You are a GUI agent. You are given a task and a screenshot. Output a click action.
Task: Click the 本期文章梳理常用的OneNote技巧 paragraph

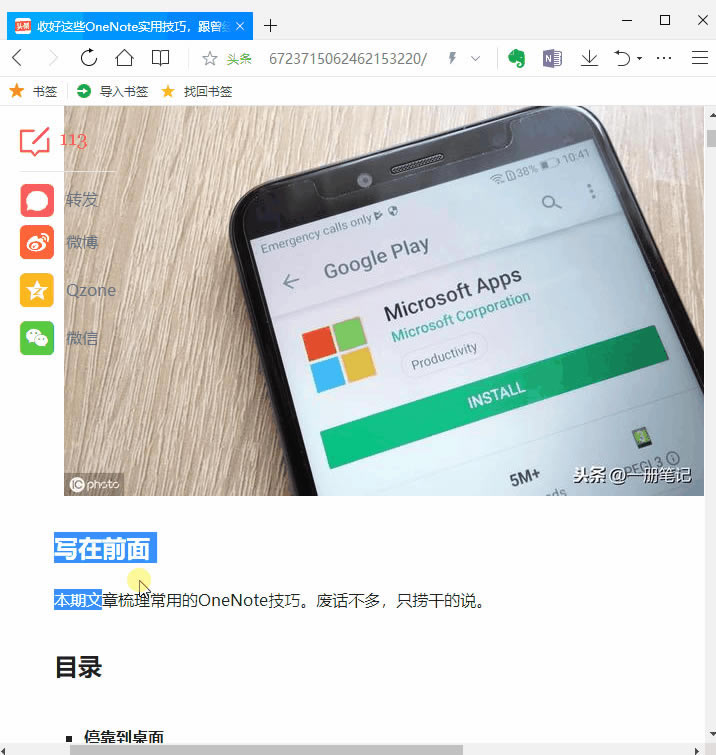click(x=270, y=601)
